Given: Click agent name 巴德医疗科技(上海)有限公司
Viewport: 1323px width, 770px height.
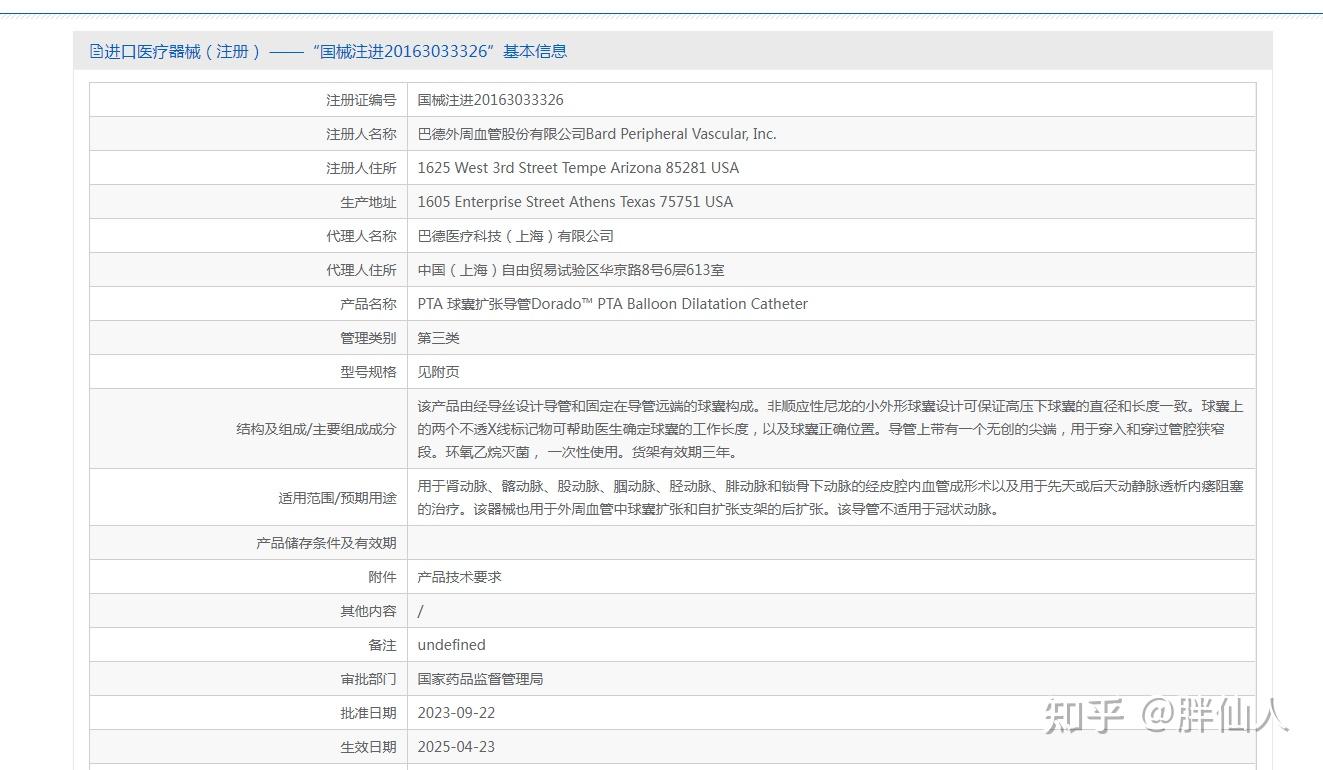Looking at the screenshot, I should [515, 236].
